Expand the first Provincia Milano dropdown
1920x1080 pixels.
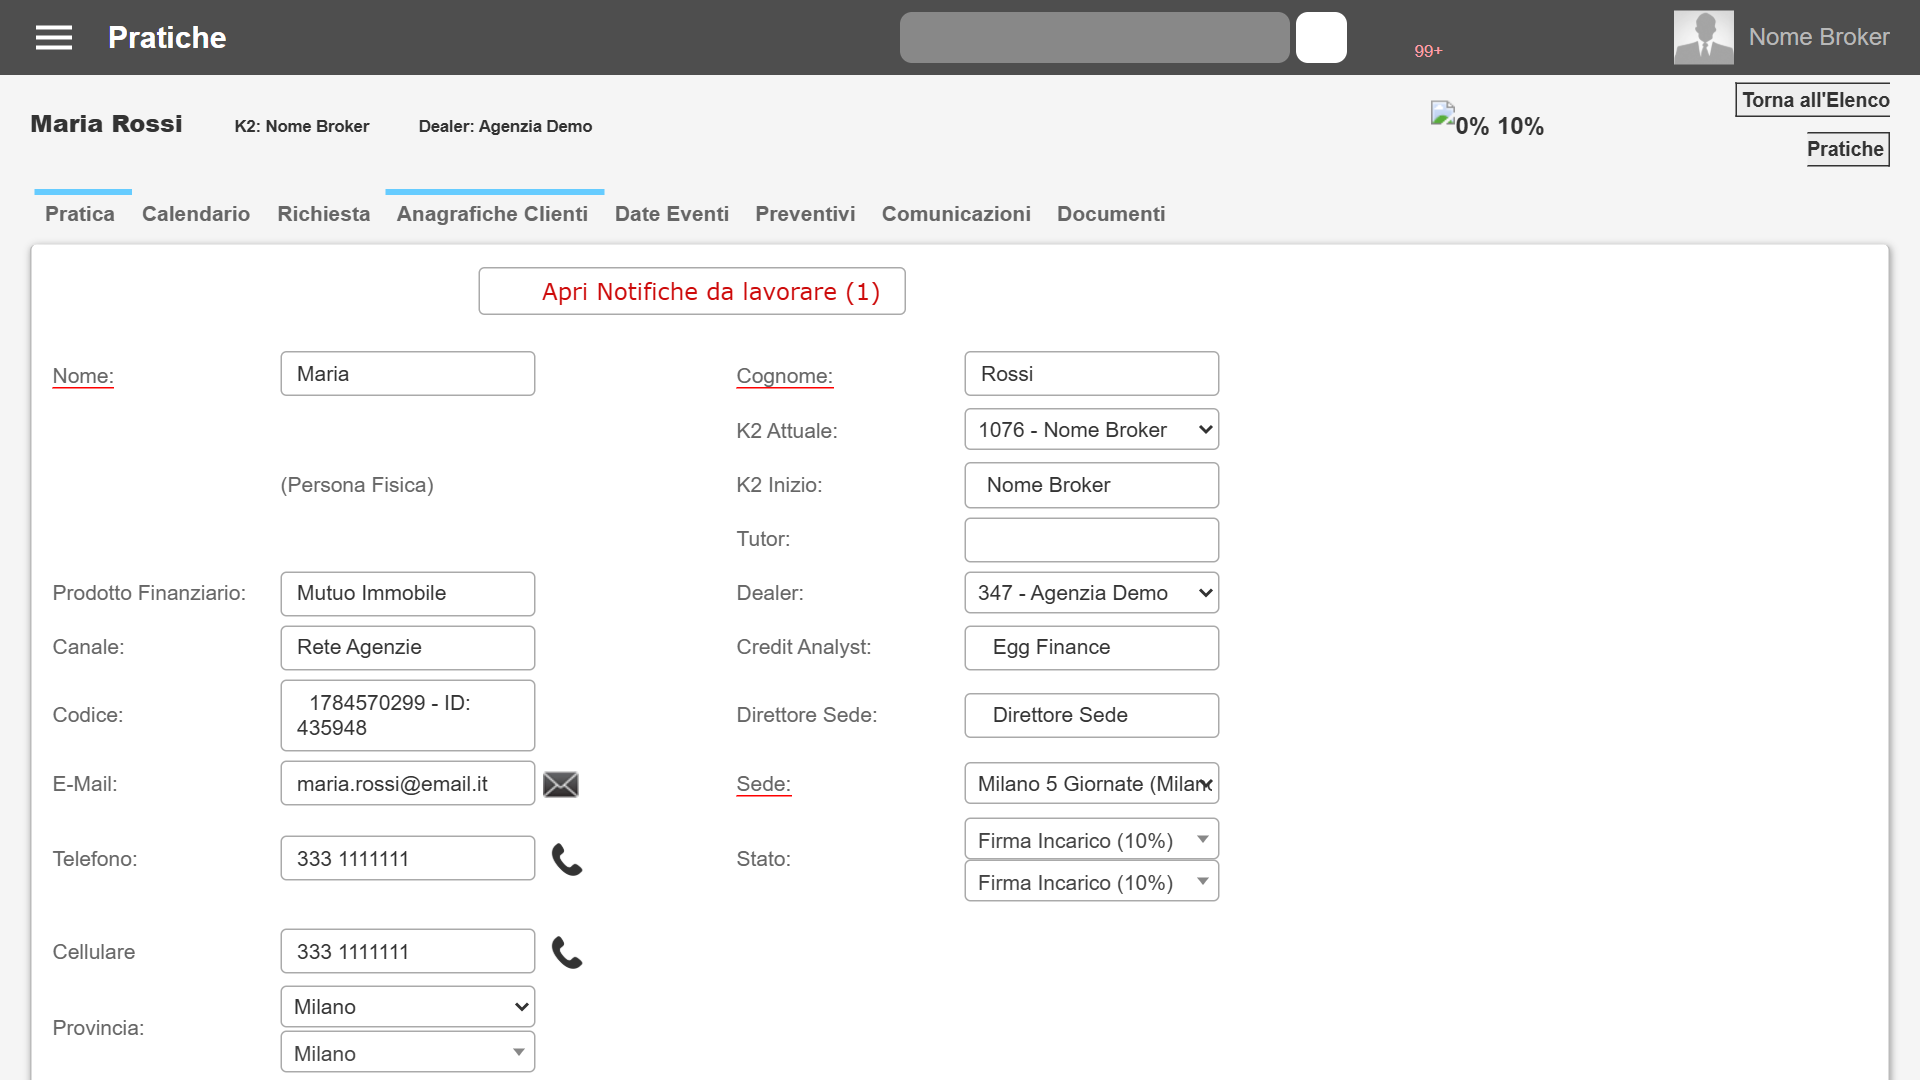click(408, 1007)
